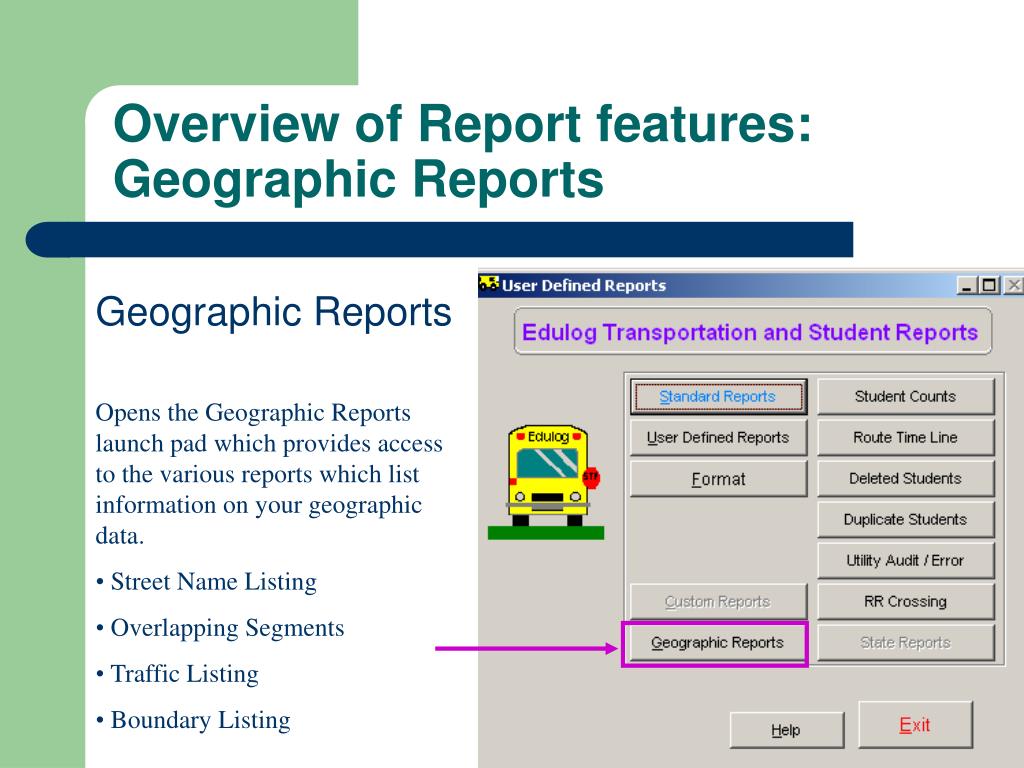This screenshot has height=768, width=1024.
Task: Open State Reports
Action: click(906, 643)
